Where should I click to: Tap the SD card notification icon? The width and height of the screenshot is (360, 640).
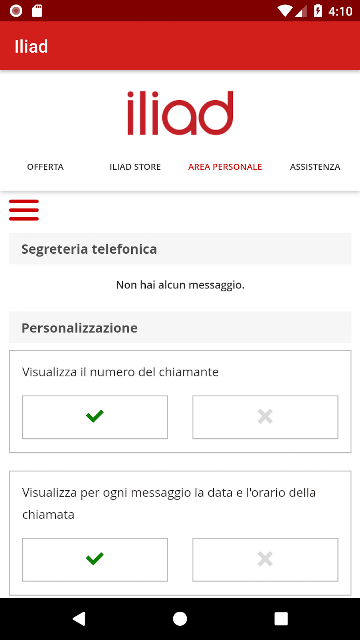click(x=37, y=11)
